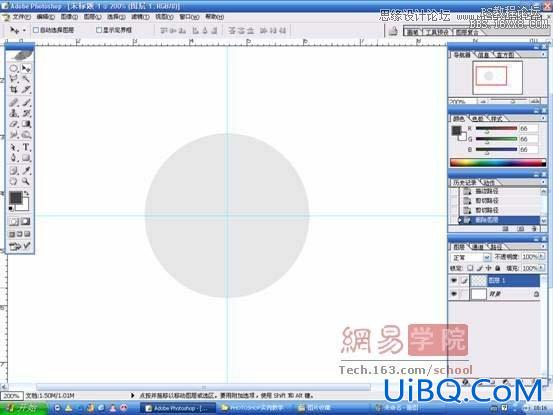Select the Blur tool

(14, 135)
